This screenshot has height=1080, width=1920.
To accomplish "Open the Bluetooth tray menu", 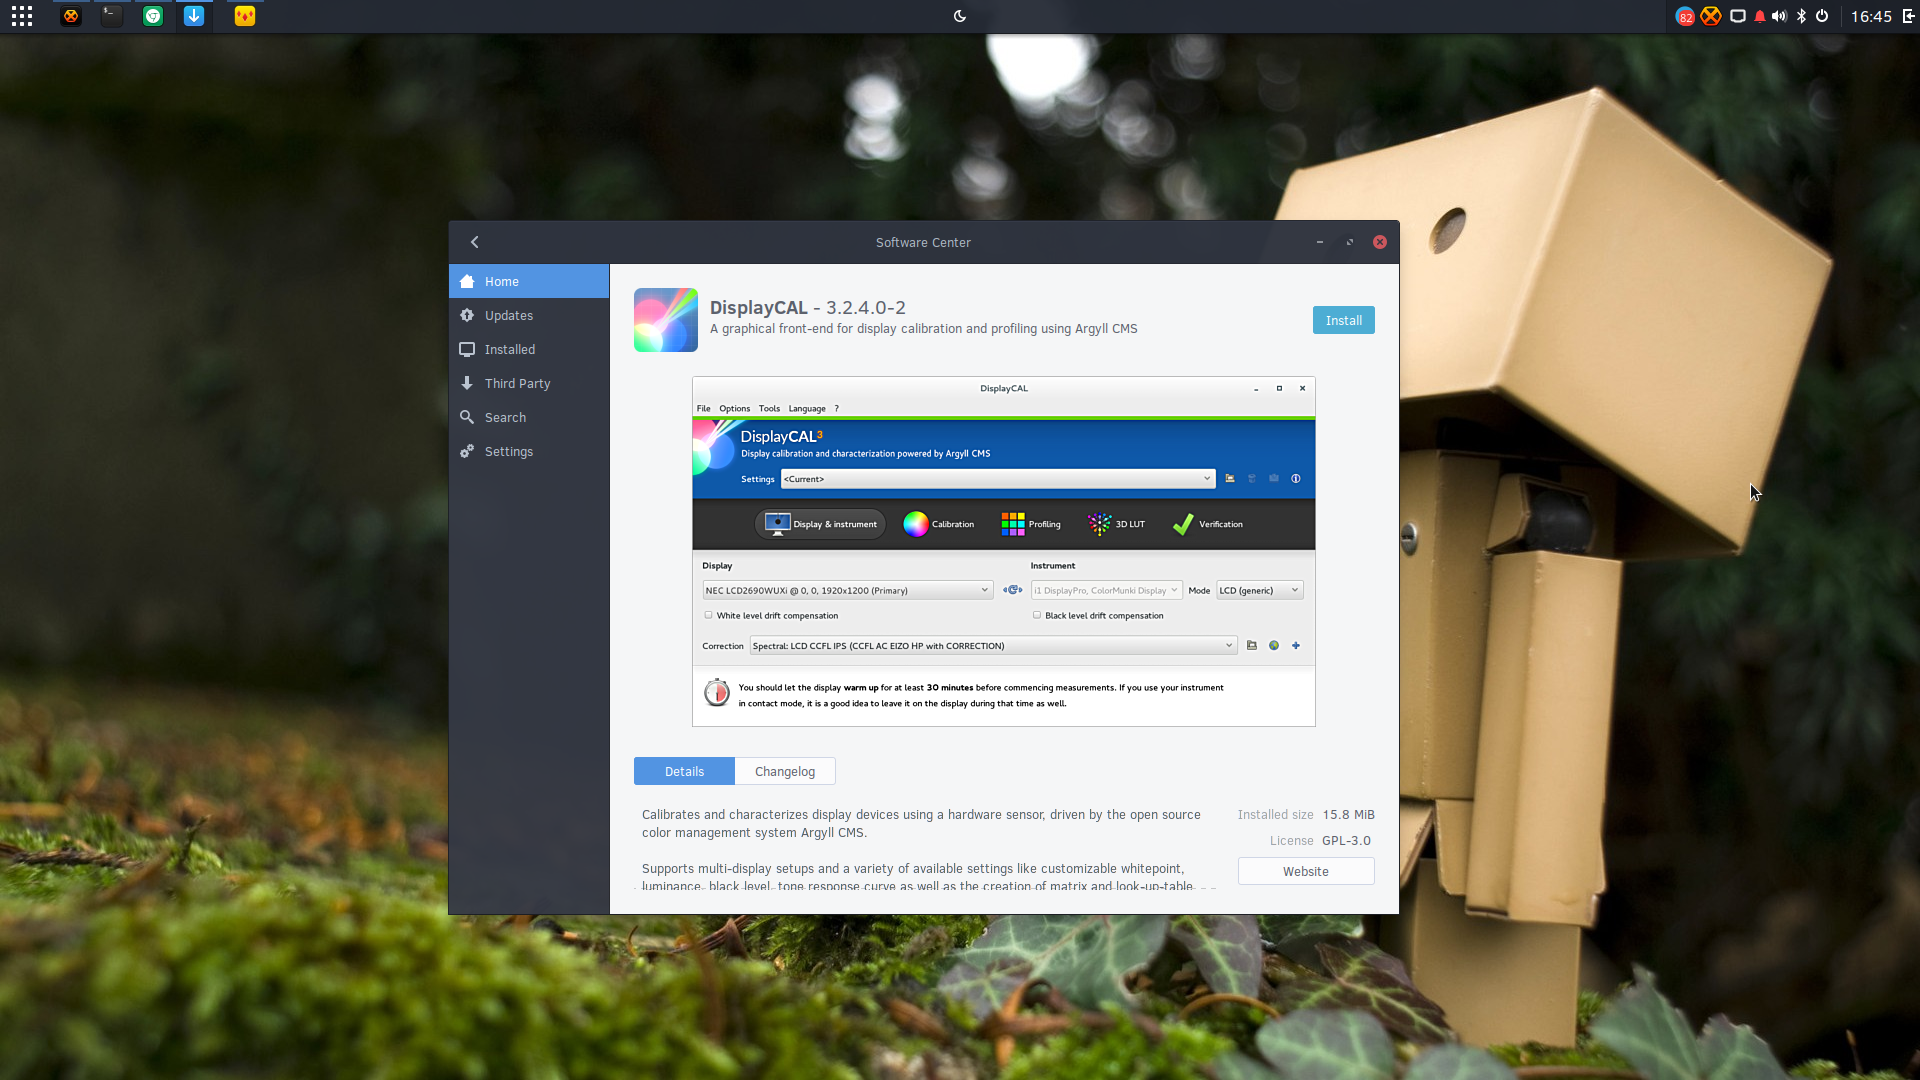I will coord(1801,16).
